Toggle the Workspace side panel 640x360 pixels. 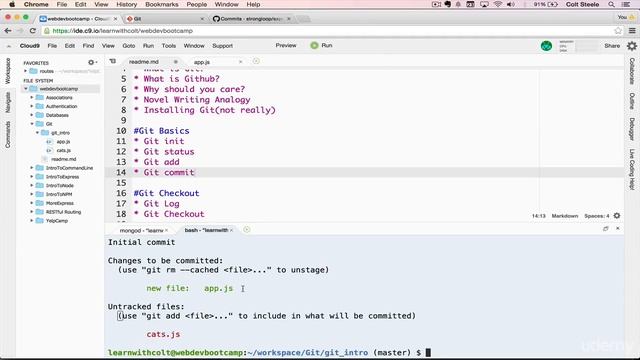(x=8, y=71)
